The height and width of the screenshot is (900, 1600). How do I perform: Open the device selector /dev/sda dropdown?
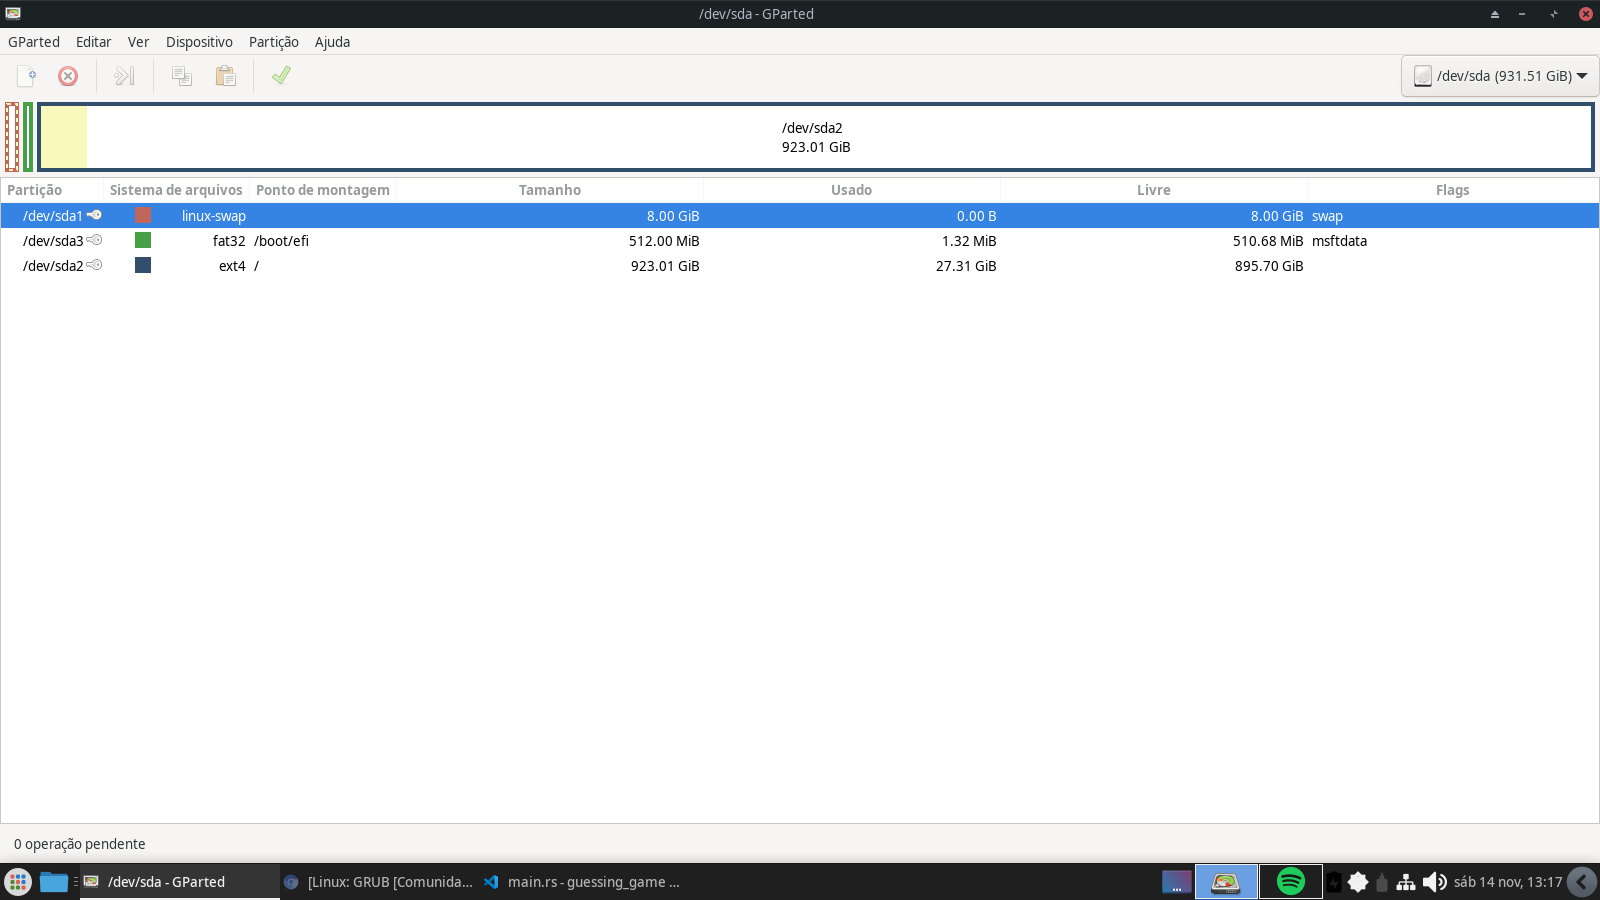click(1500, 76)
